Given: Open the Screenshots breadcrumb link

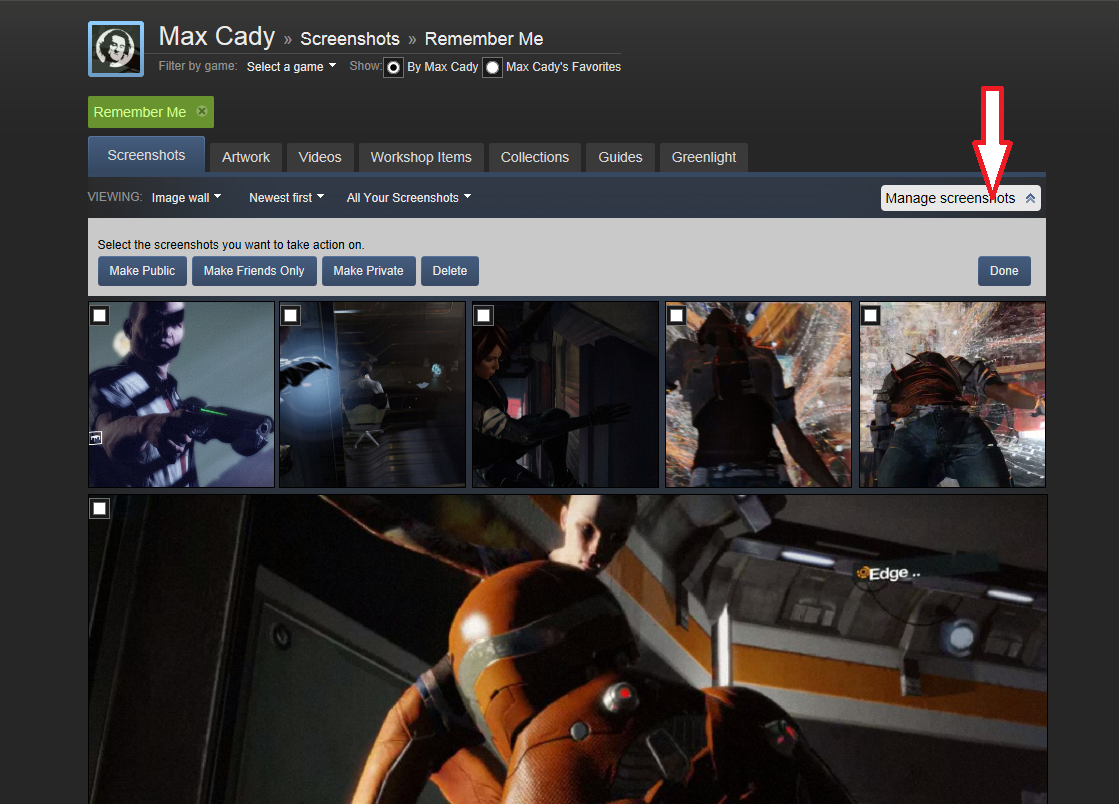Looking at the screenshot, I should point(350,39).
